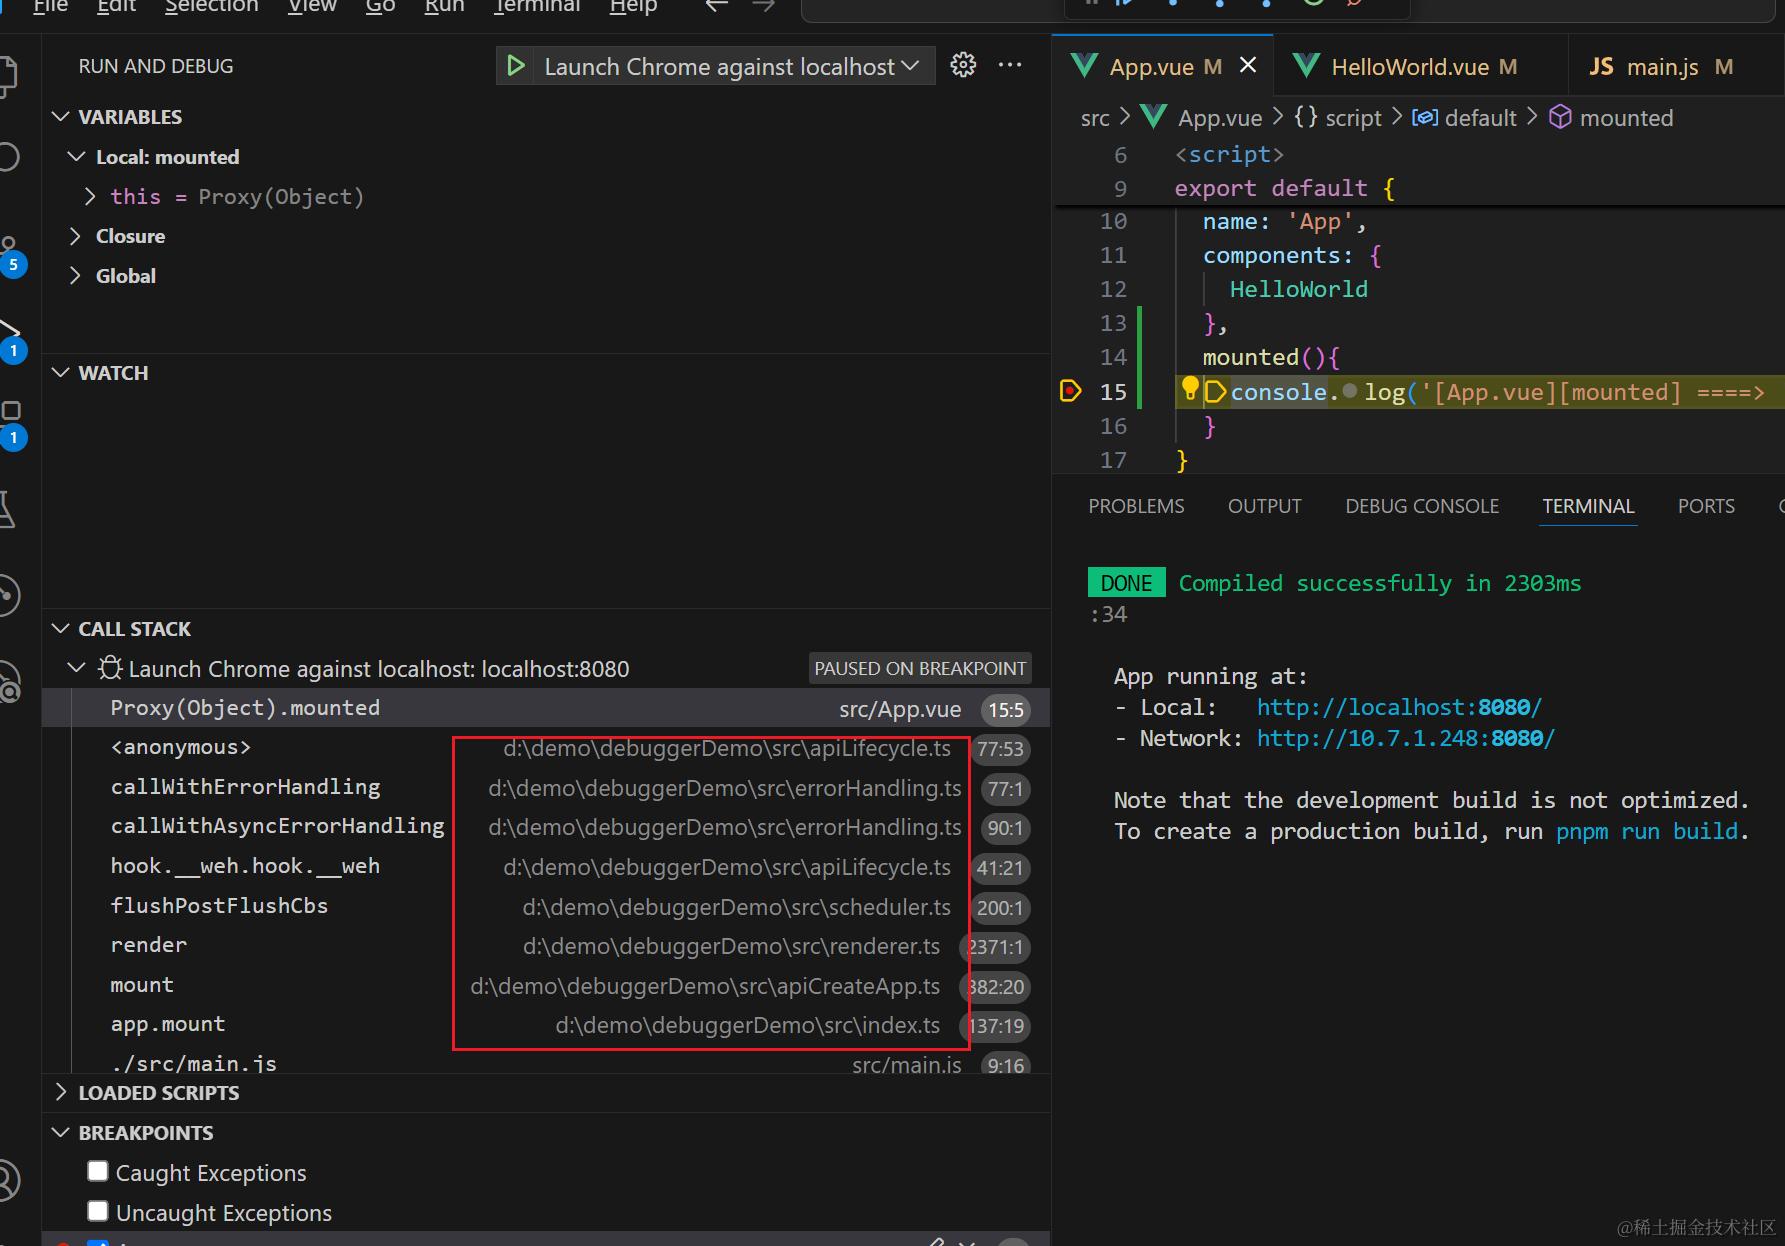
Task: Open the http://10.7.1.248:8080/ network link
Action: pos(1405,738)
